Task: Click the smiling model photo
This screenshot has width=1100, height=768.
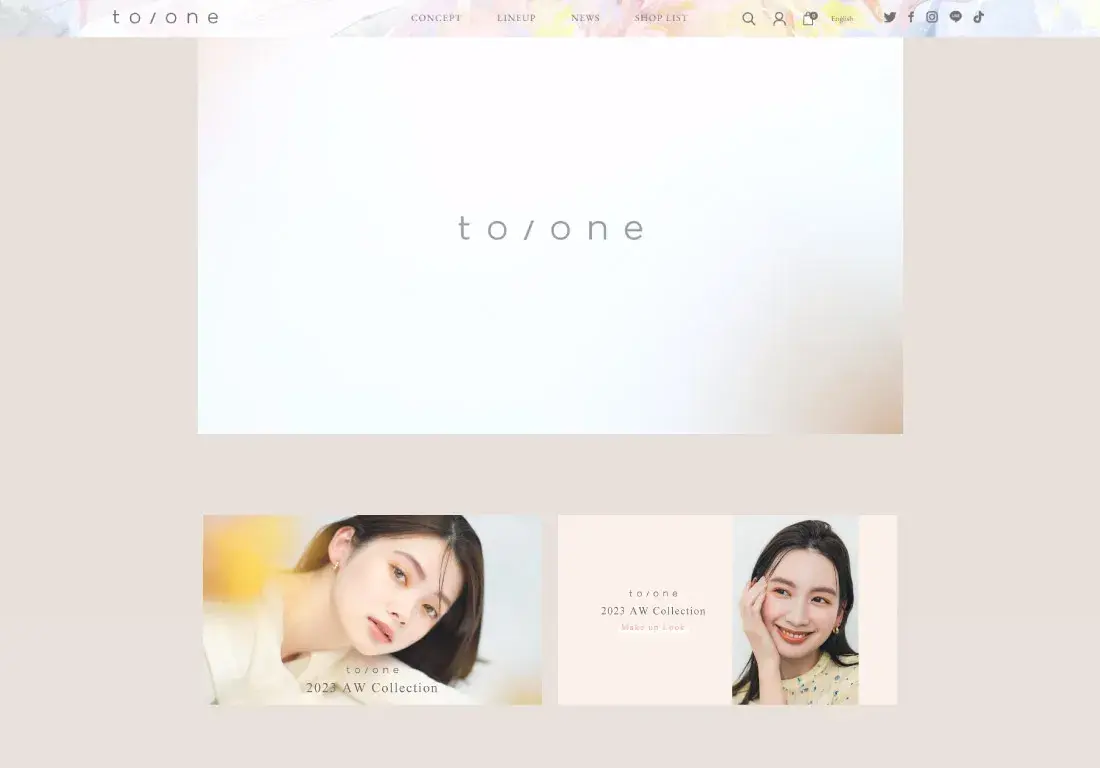Action: coord(795,610)
